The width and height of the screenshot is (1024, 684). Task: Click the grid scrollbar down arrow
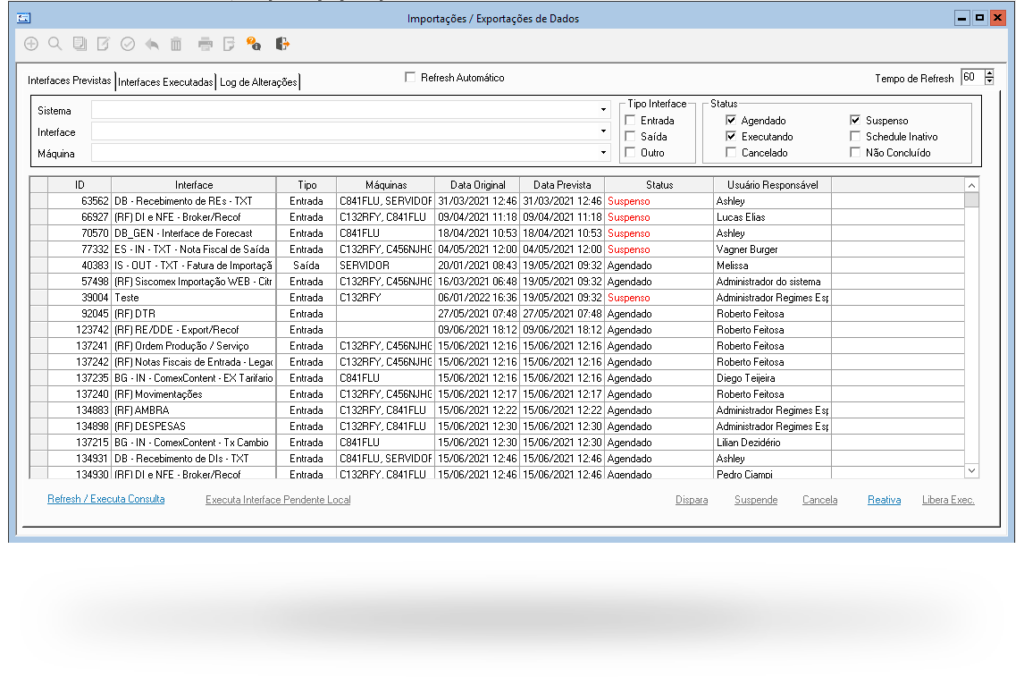coord(972,470)
